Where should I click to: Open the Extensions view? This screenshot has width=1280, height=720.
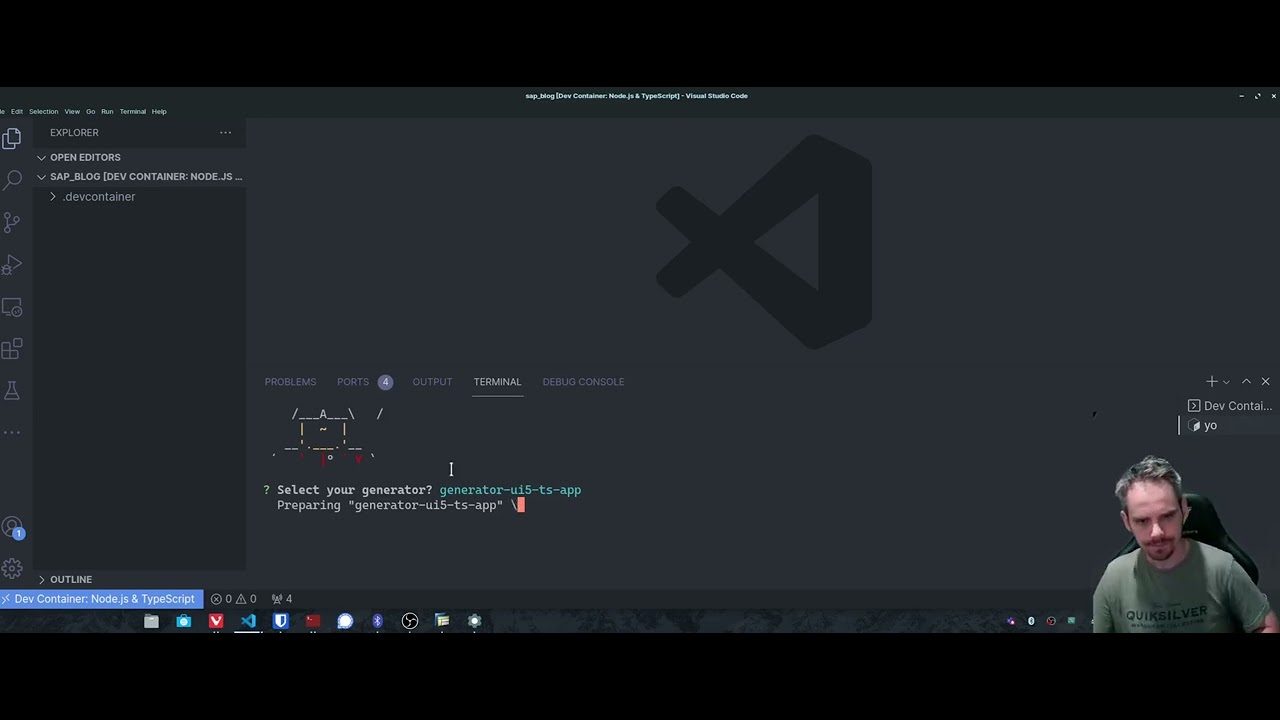12,349
